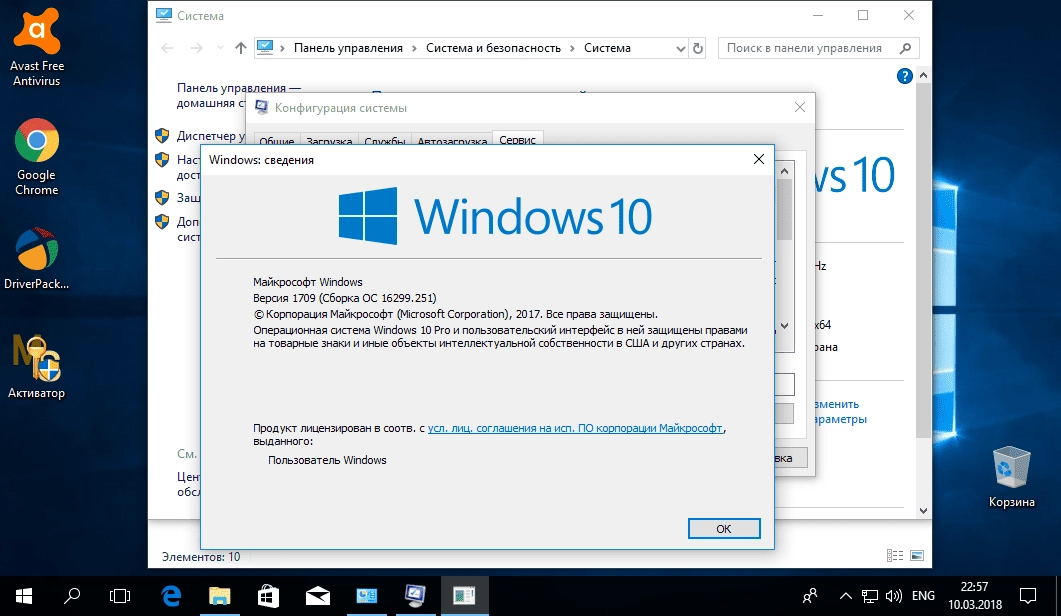The height and width of the screenshot is (616, 1061).
Task: Go forward in the Система window
Action: [196, 48]
